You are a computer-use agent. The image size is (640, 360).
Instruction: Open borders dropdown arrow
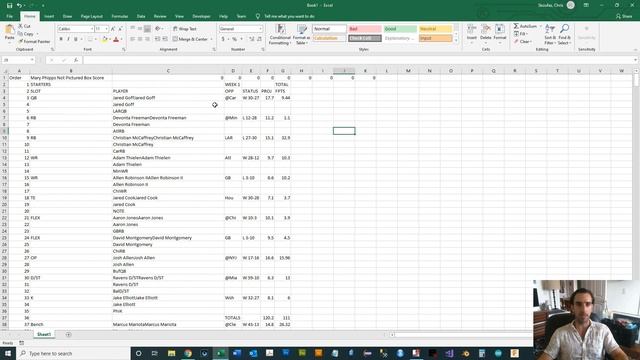coord(96,39)
